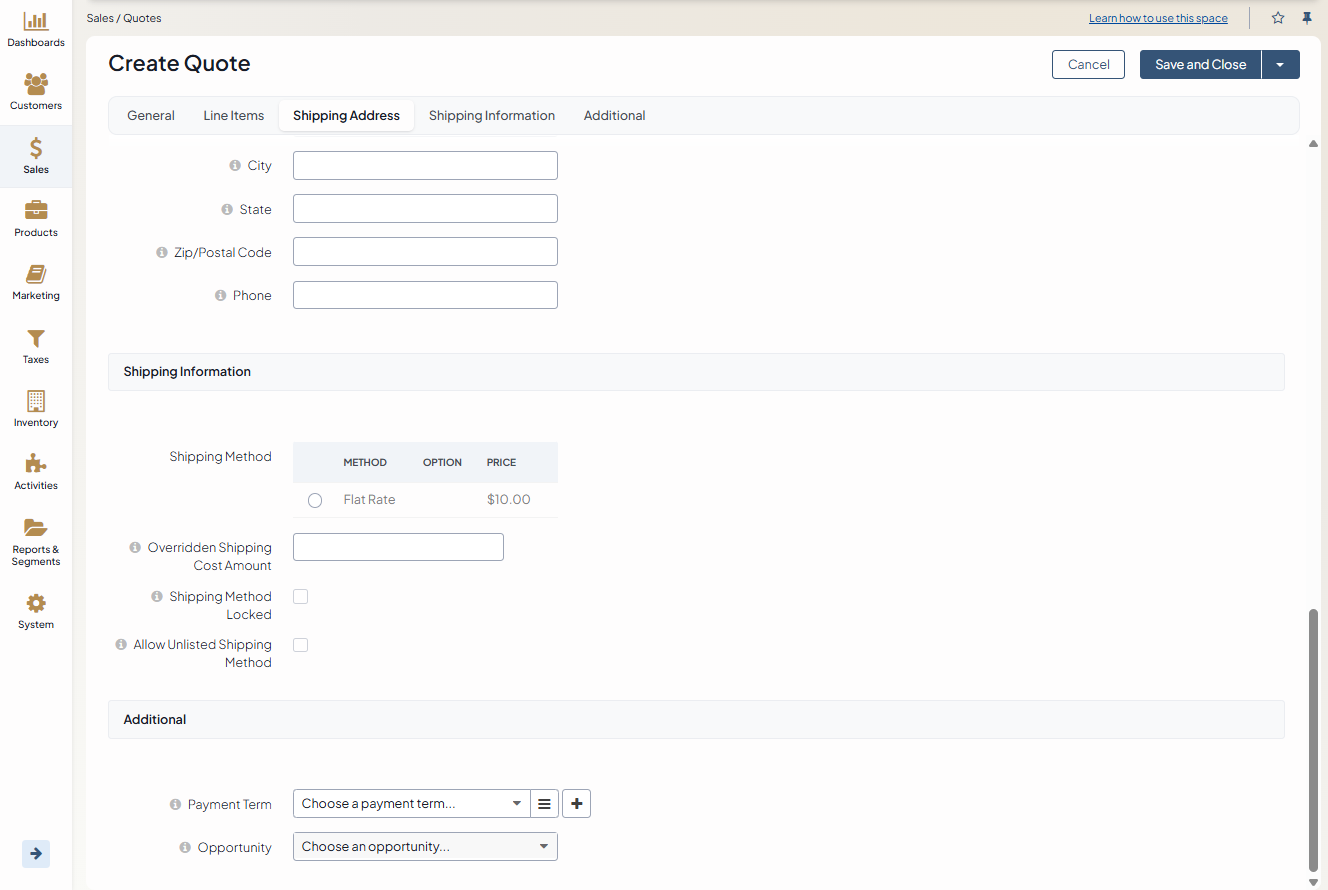Click the Products briefcase icon

click(36, 210)
